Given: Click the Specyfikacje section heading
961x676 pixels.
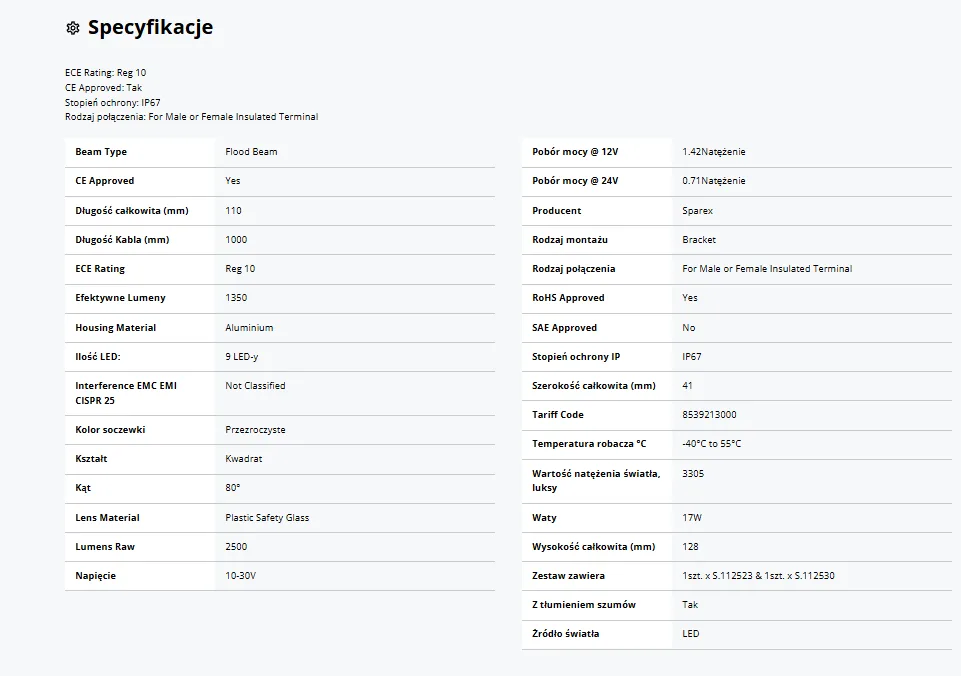Looking at the screenshot, I should [x=150, y=28].
